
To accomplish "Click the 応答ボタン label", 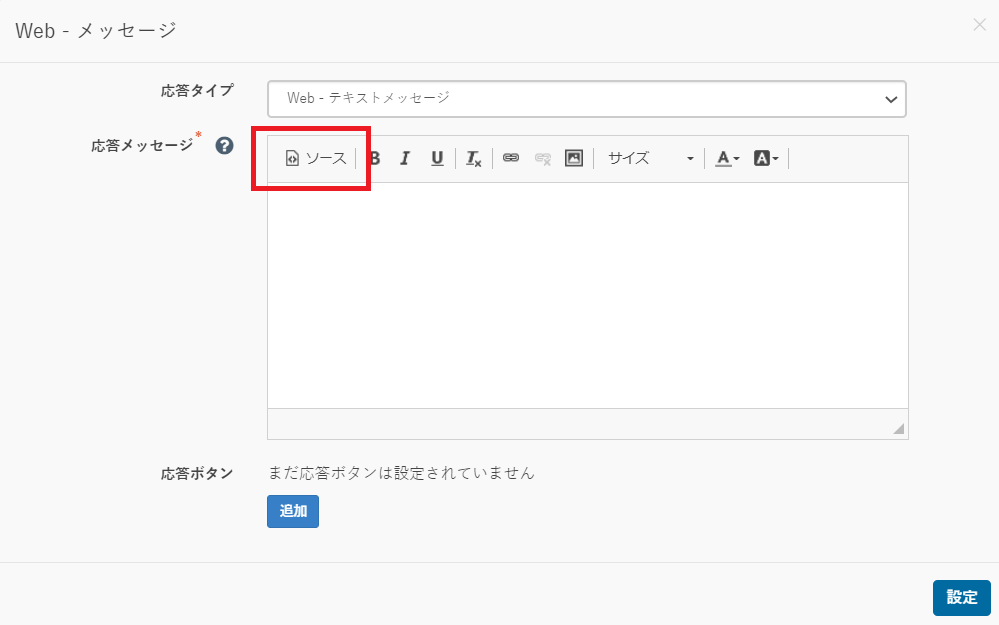I will point(197,473).
